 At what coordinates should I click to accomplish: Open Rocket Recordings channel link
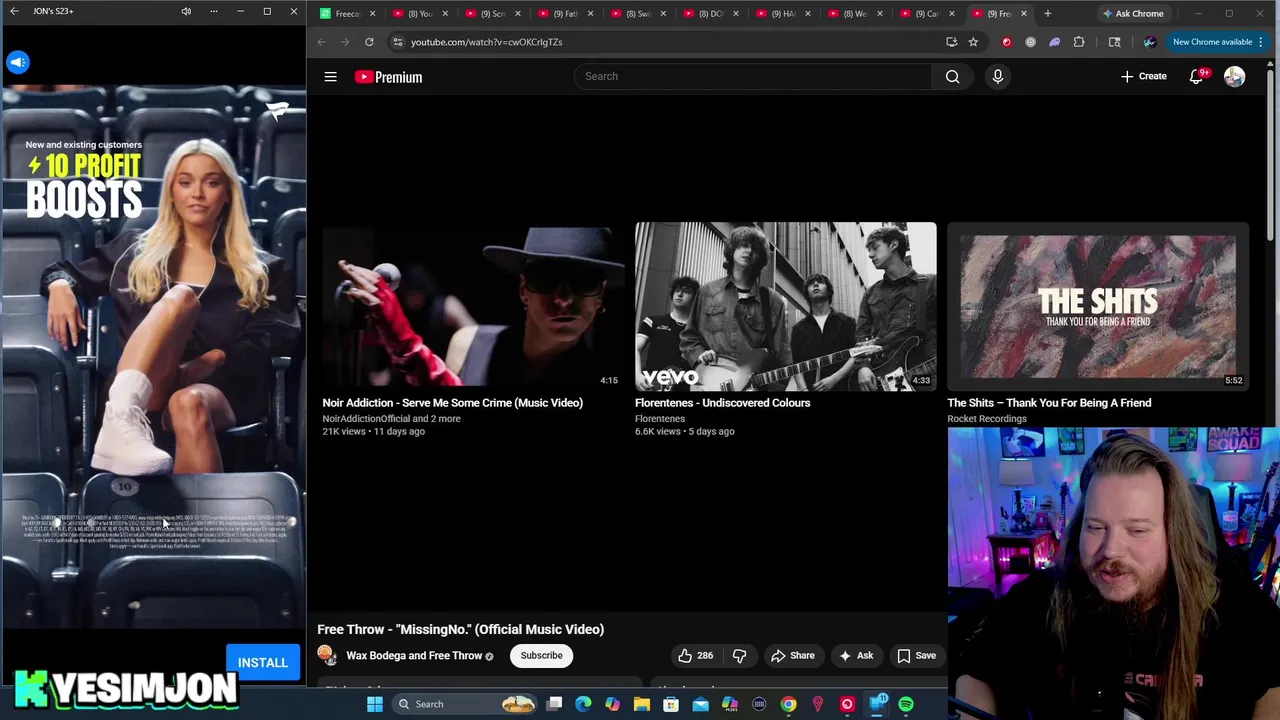(x=986, y=419)
